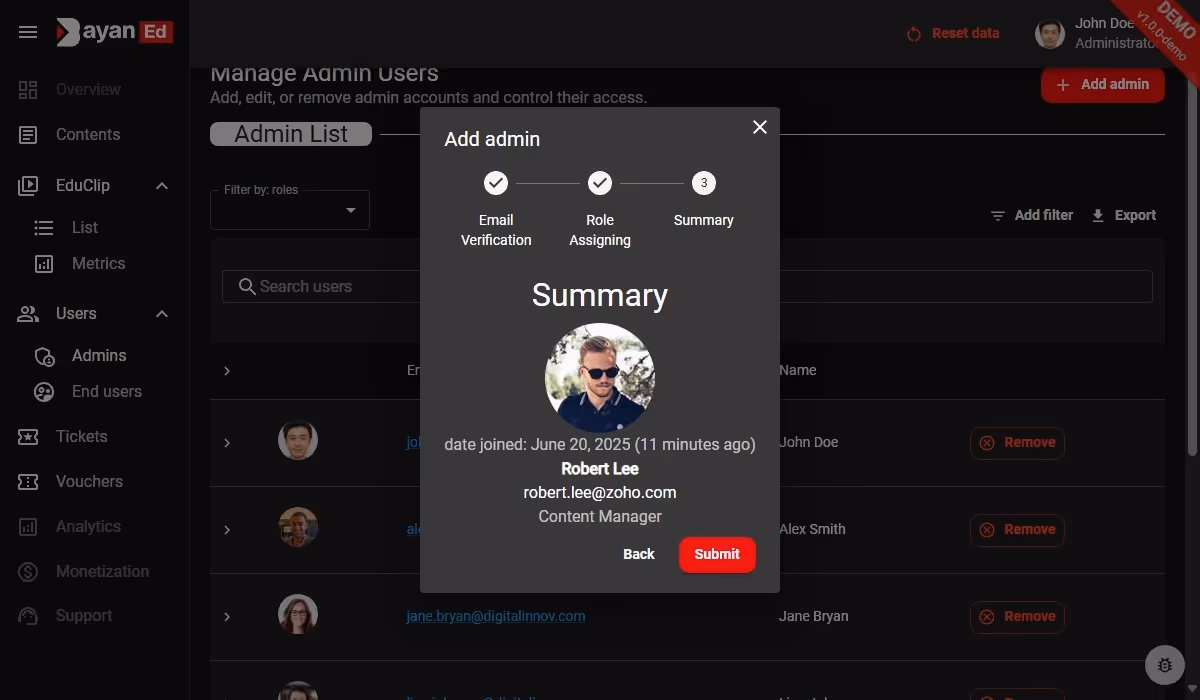Image resolution: width=1200 pixels, height=700 pixels.
Task: Click John Doe's row avatar
Action: [x=298, y=441]
